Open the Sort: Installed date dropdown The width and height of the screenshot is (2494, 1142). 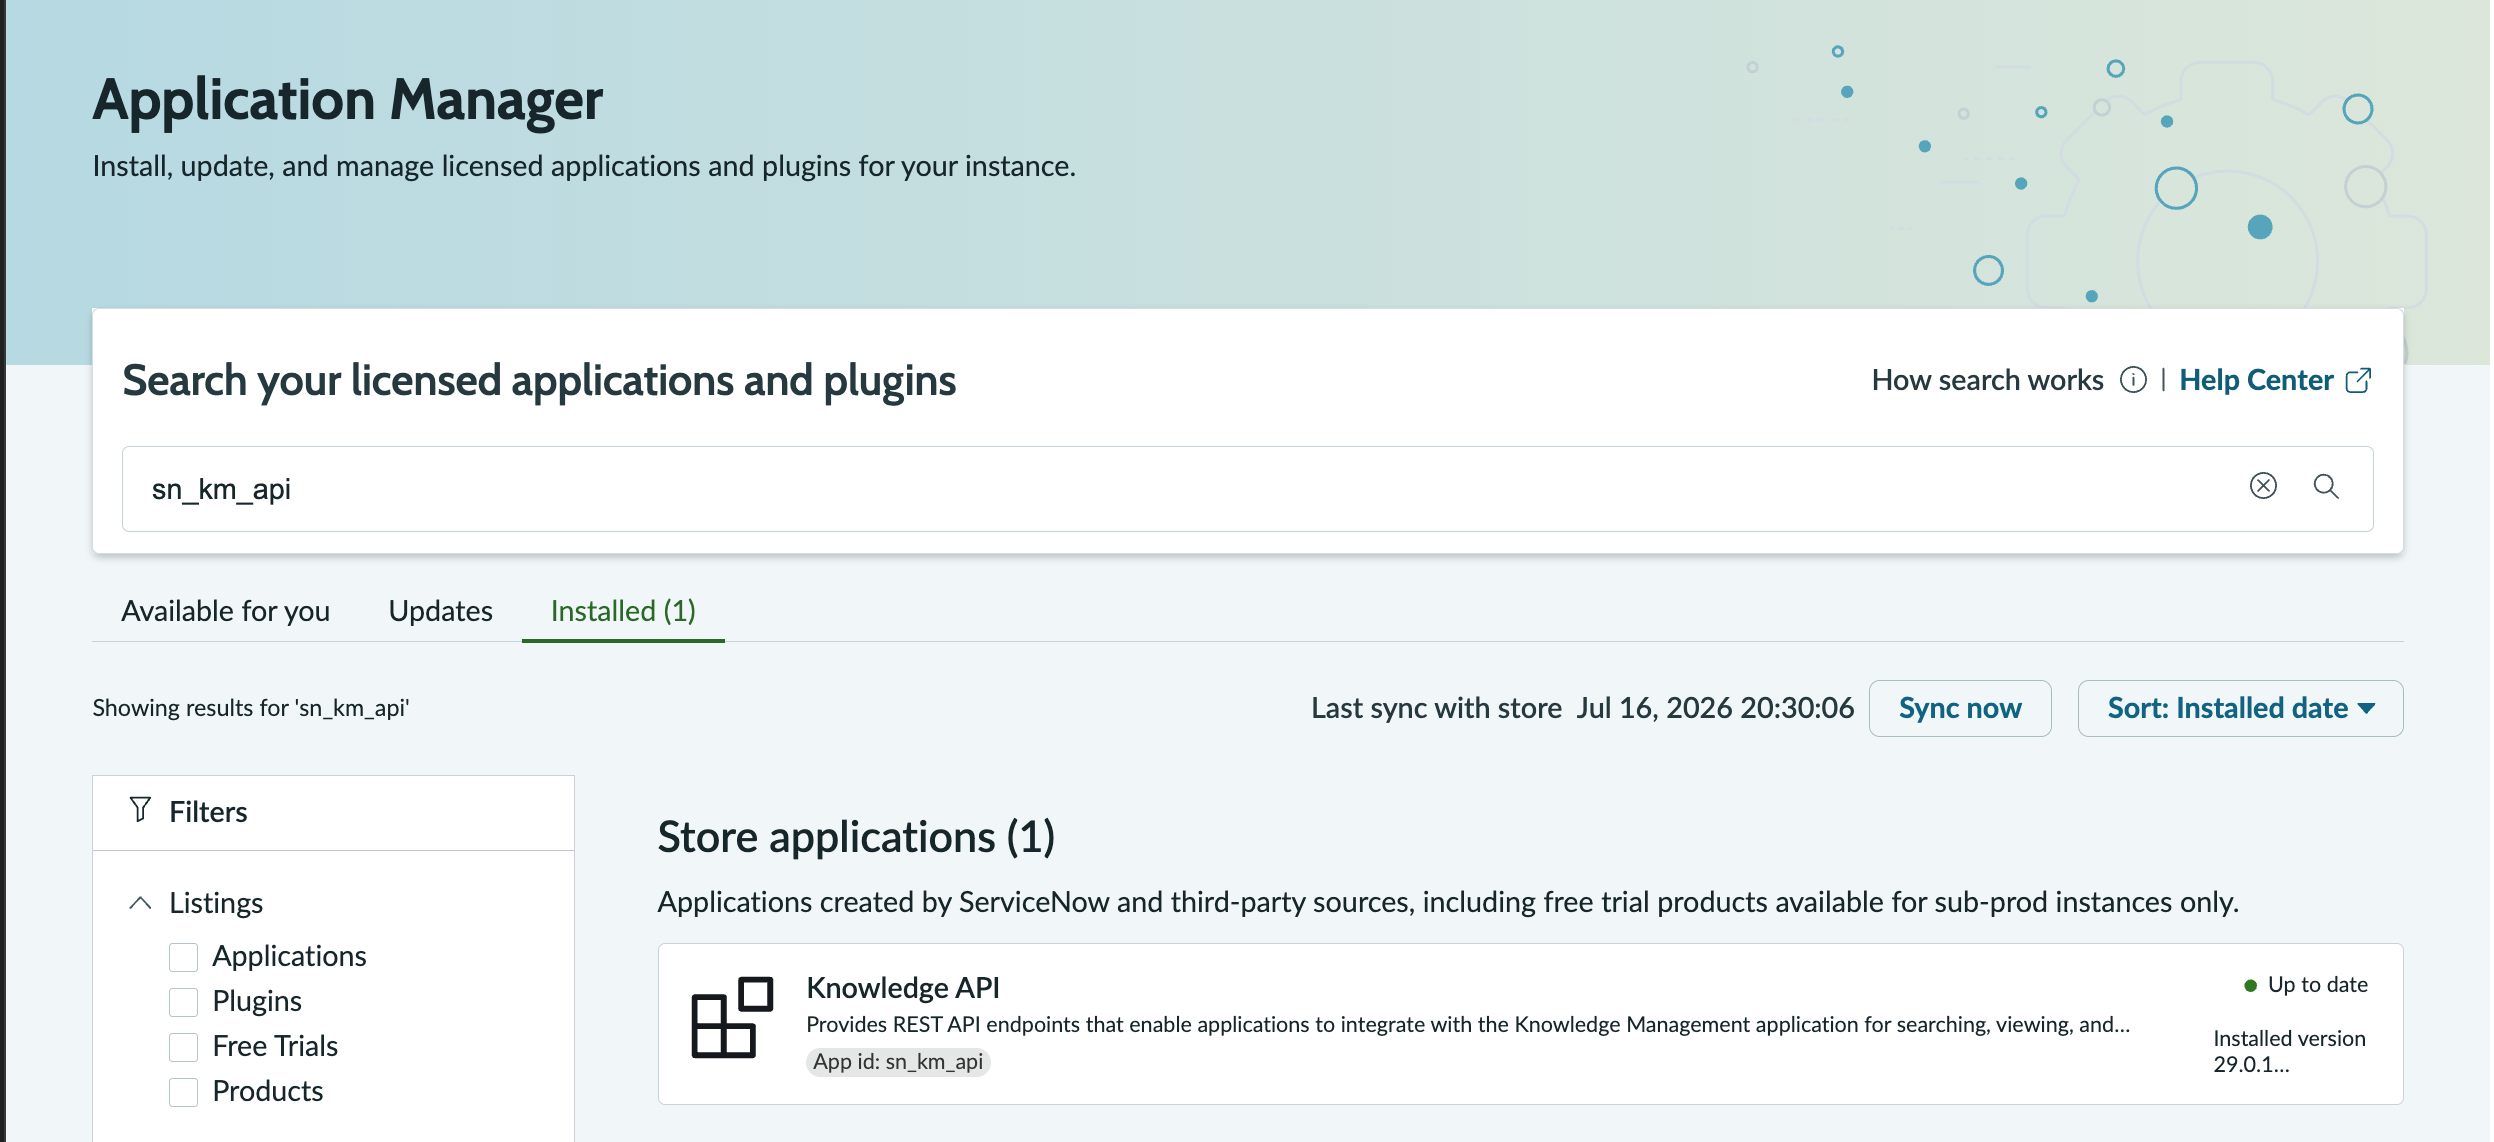[x=2240, y=708]
